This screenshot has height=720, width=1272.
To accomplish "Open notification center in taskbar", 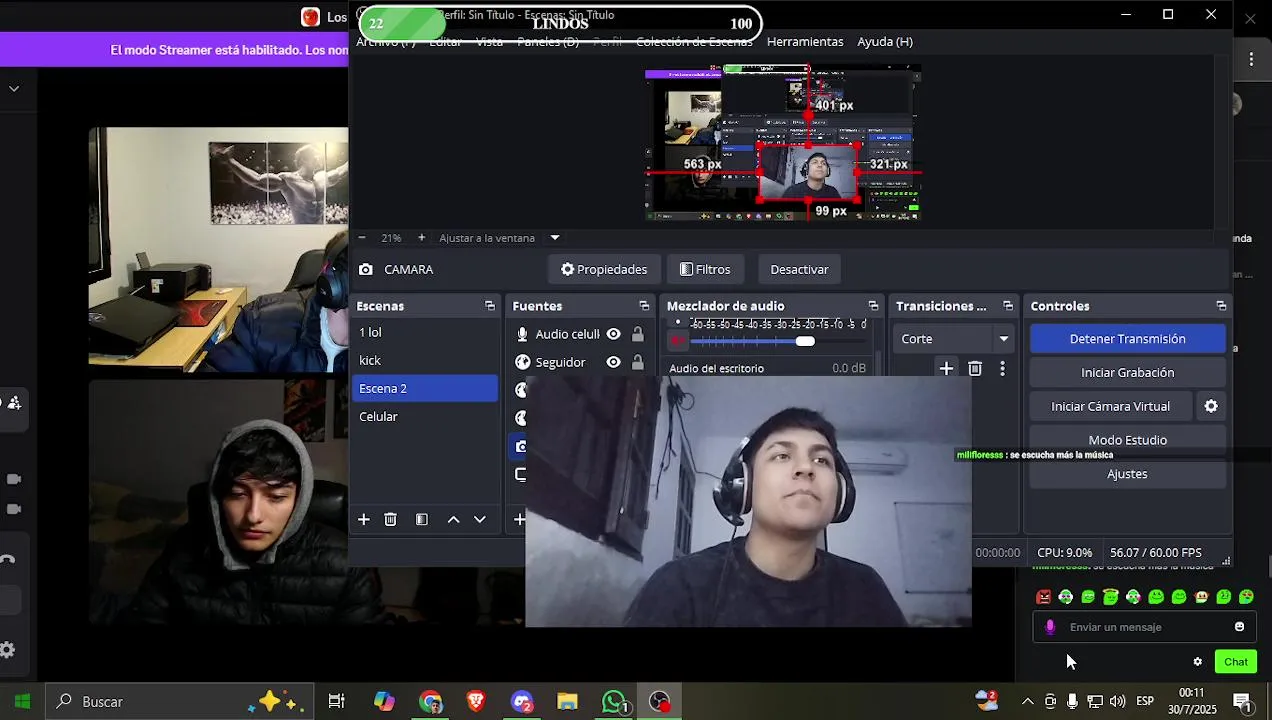I will click(1241, 702).
